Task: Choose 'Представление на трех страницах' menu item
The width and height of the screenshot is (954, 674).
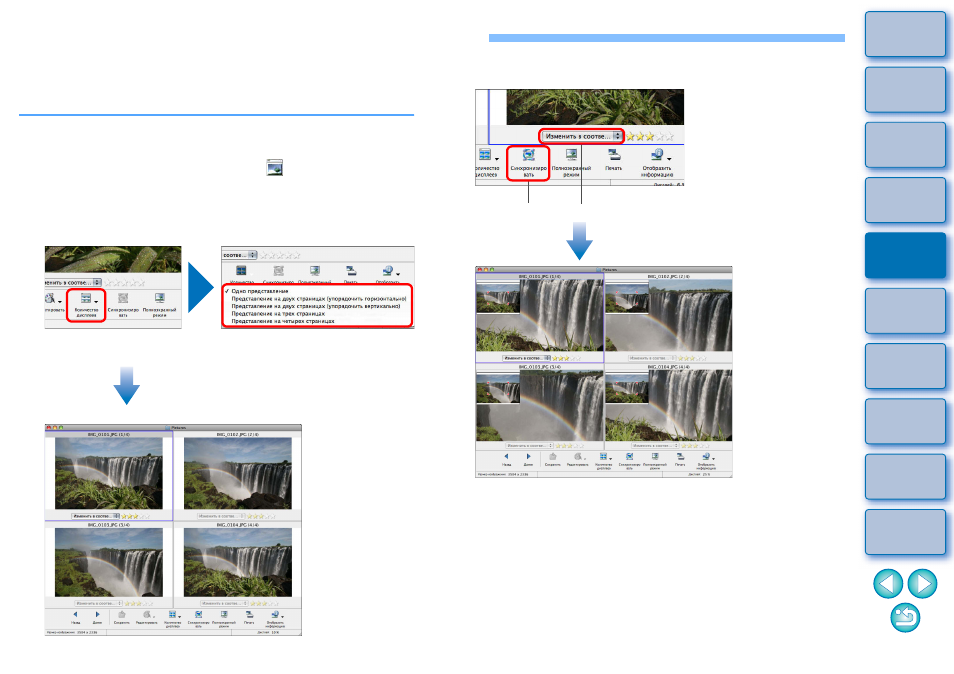Action: pyautogui.click(x=278, y=313)
